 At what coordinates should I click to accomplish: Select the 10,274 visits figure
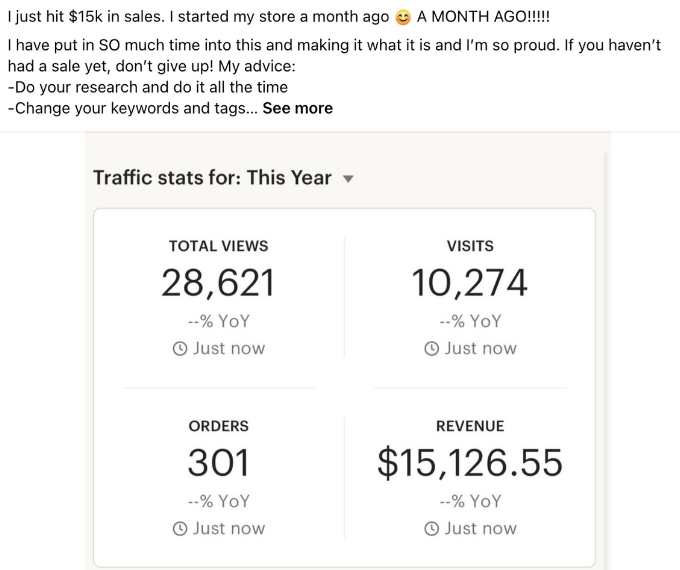pos(470,284)
